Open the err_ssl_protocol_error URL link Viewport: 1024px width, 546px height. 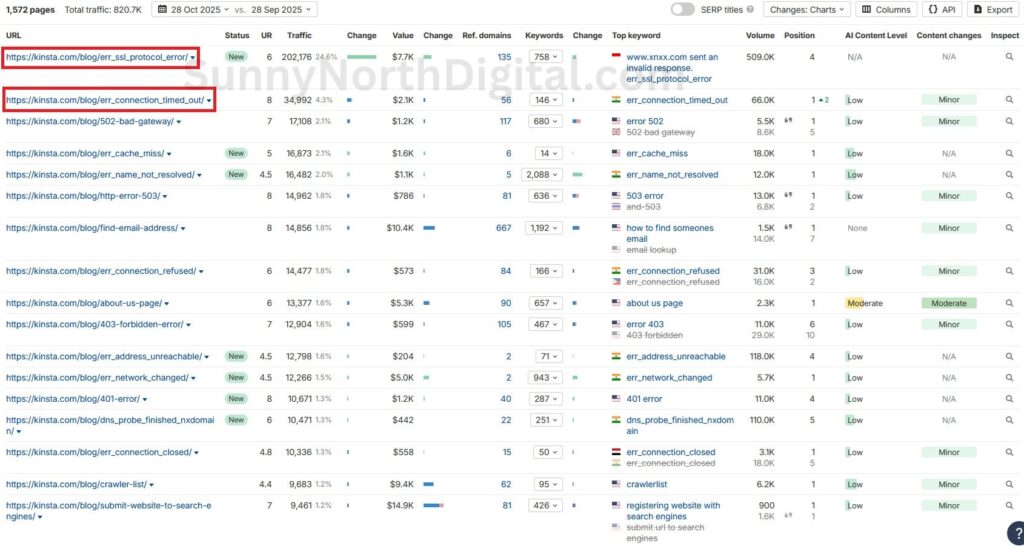point(97,57)
